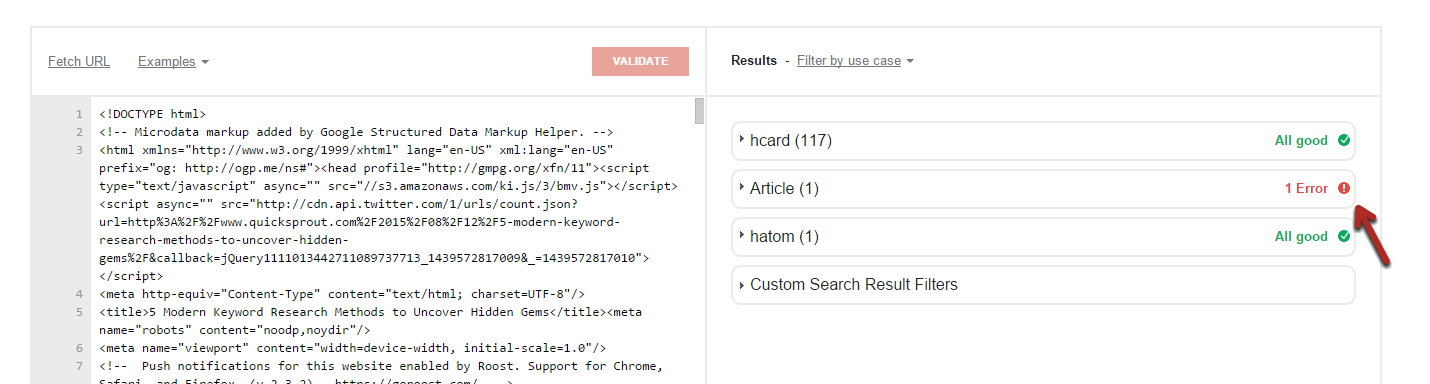The width and height of the screenshot is (1430, 384).
Task: Open the Examples dropdown
Action: (173, 61)
